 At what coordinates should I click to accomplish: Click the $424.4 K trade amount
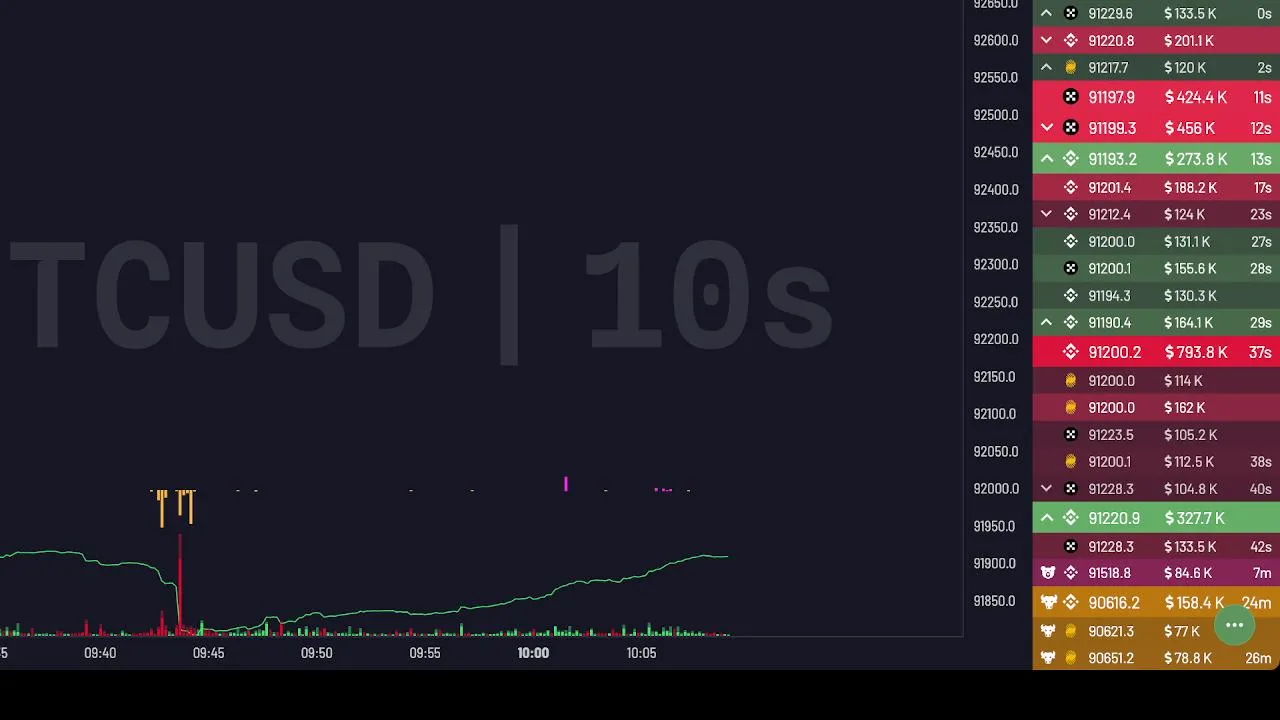pos(1195,97)
